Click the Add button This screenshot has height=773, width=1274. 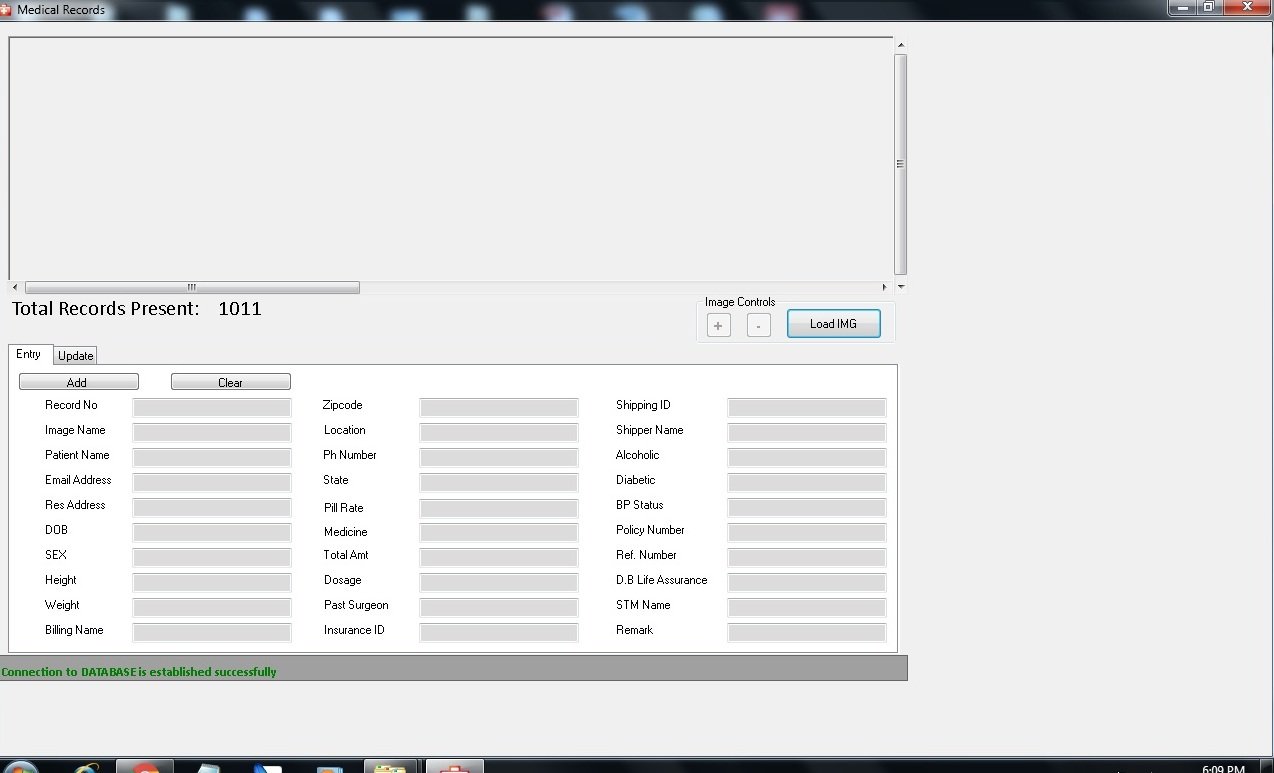pyautogui.click(x=78, y=382)
